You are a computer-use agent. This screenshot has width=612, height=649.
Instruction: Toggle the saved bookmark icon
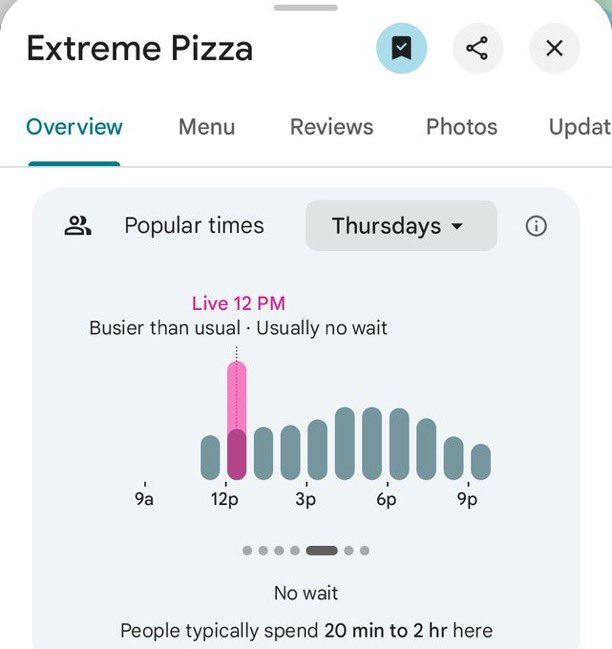pyautogui.click(x=401, y=48)
